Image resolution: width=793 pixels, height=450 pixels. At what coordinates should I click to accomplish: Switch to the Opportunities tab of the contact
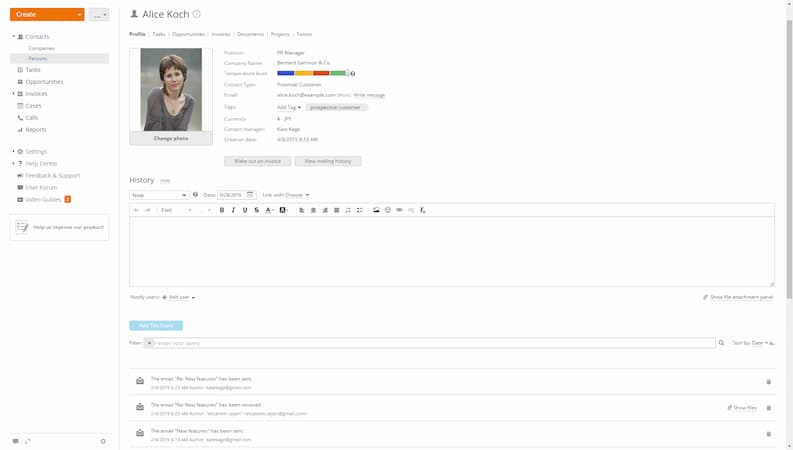pos(188,34)
